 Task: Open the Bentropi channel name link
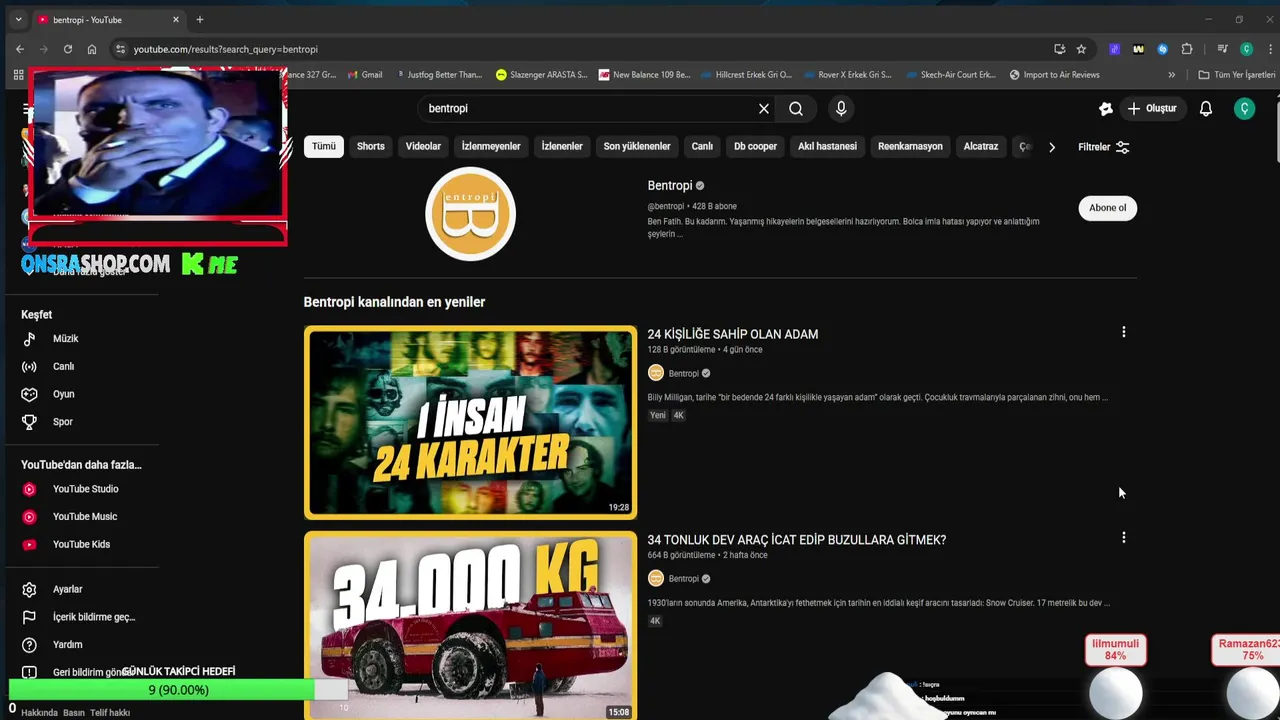(x=670, y=186)
